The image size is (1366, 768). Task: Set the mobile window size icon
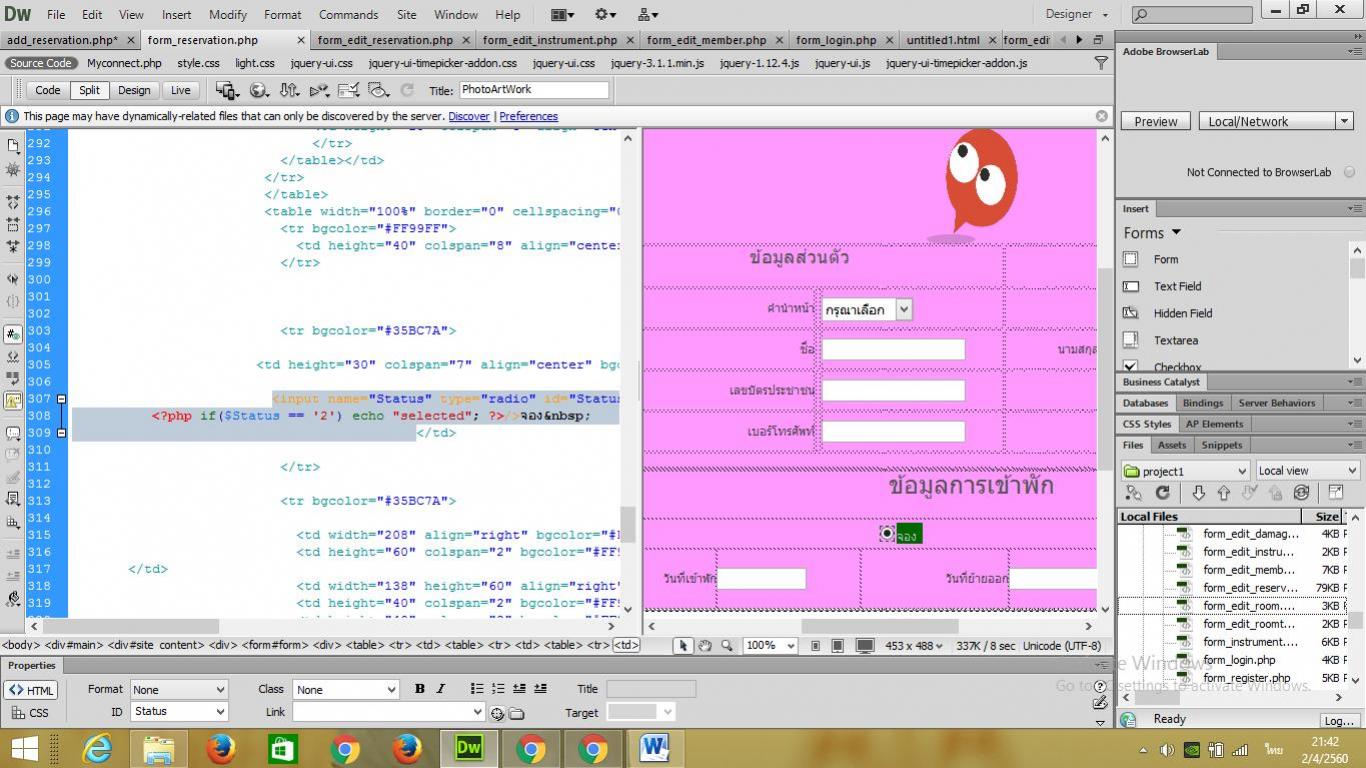(x=815, y=646)
